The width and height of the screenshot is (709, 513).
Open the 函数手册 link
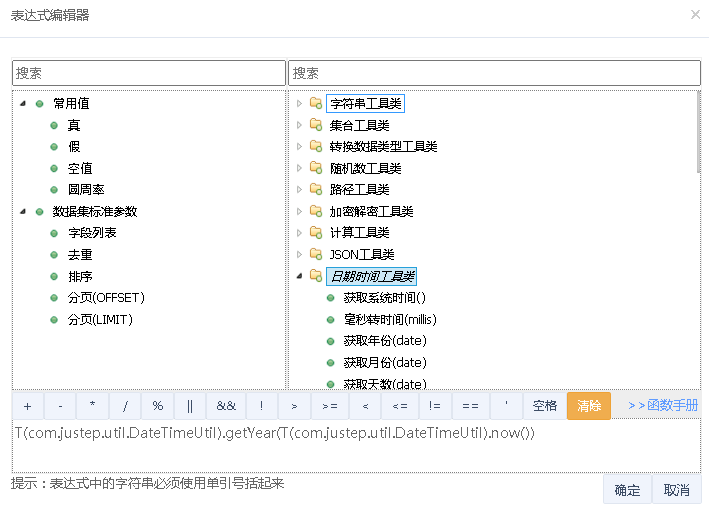[x=663, y=406]
